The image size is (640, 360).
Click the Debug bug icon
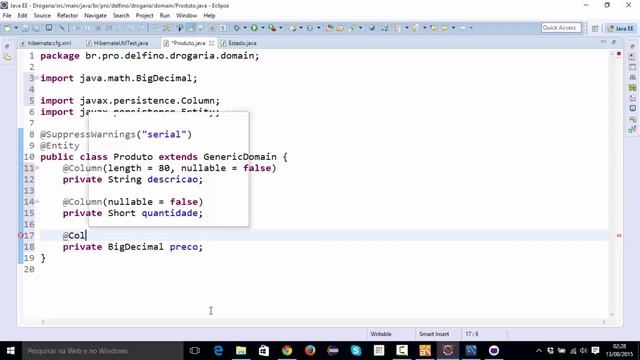click(237, 28)
